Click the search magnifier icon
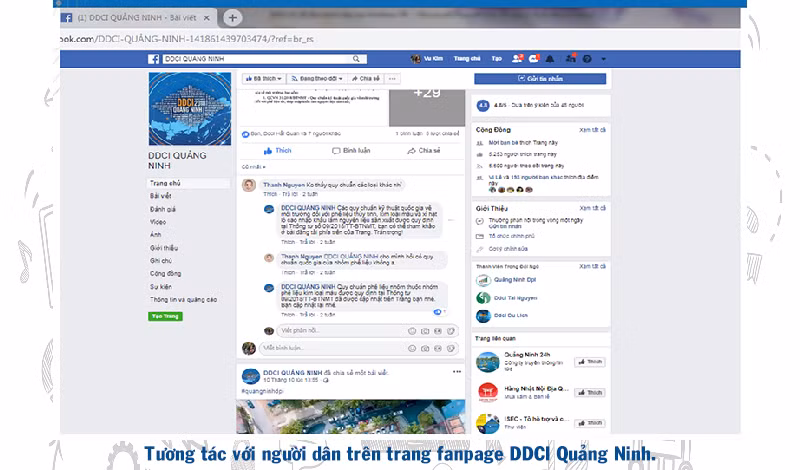The width and height of the screenshot is (800, 470). (356, 59)
